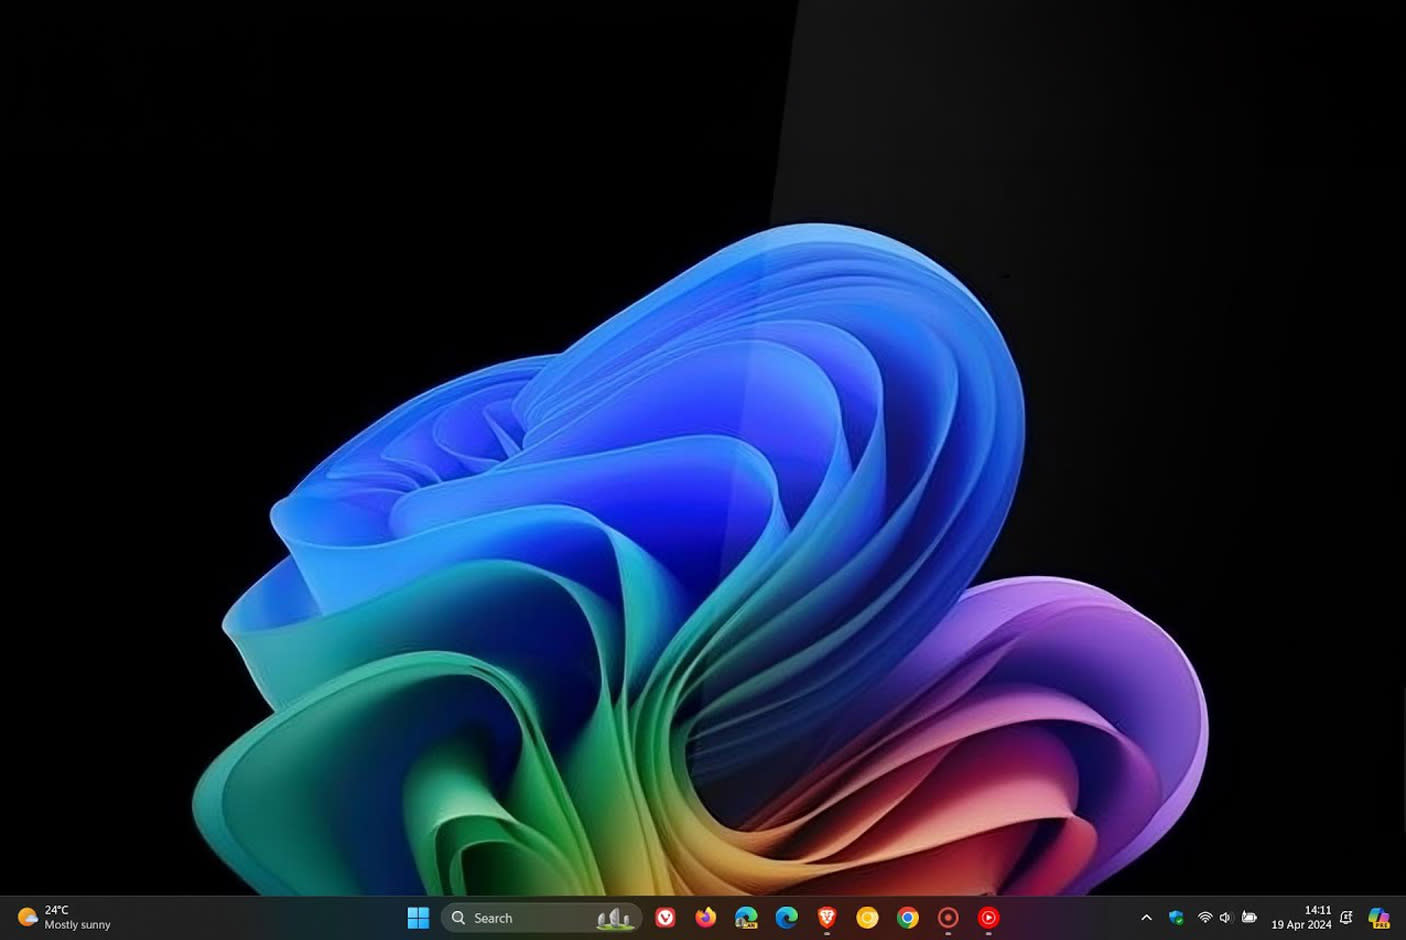Open Google Chrome from the taskbar
Screen dimensions: 1406x940
908,918
